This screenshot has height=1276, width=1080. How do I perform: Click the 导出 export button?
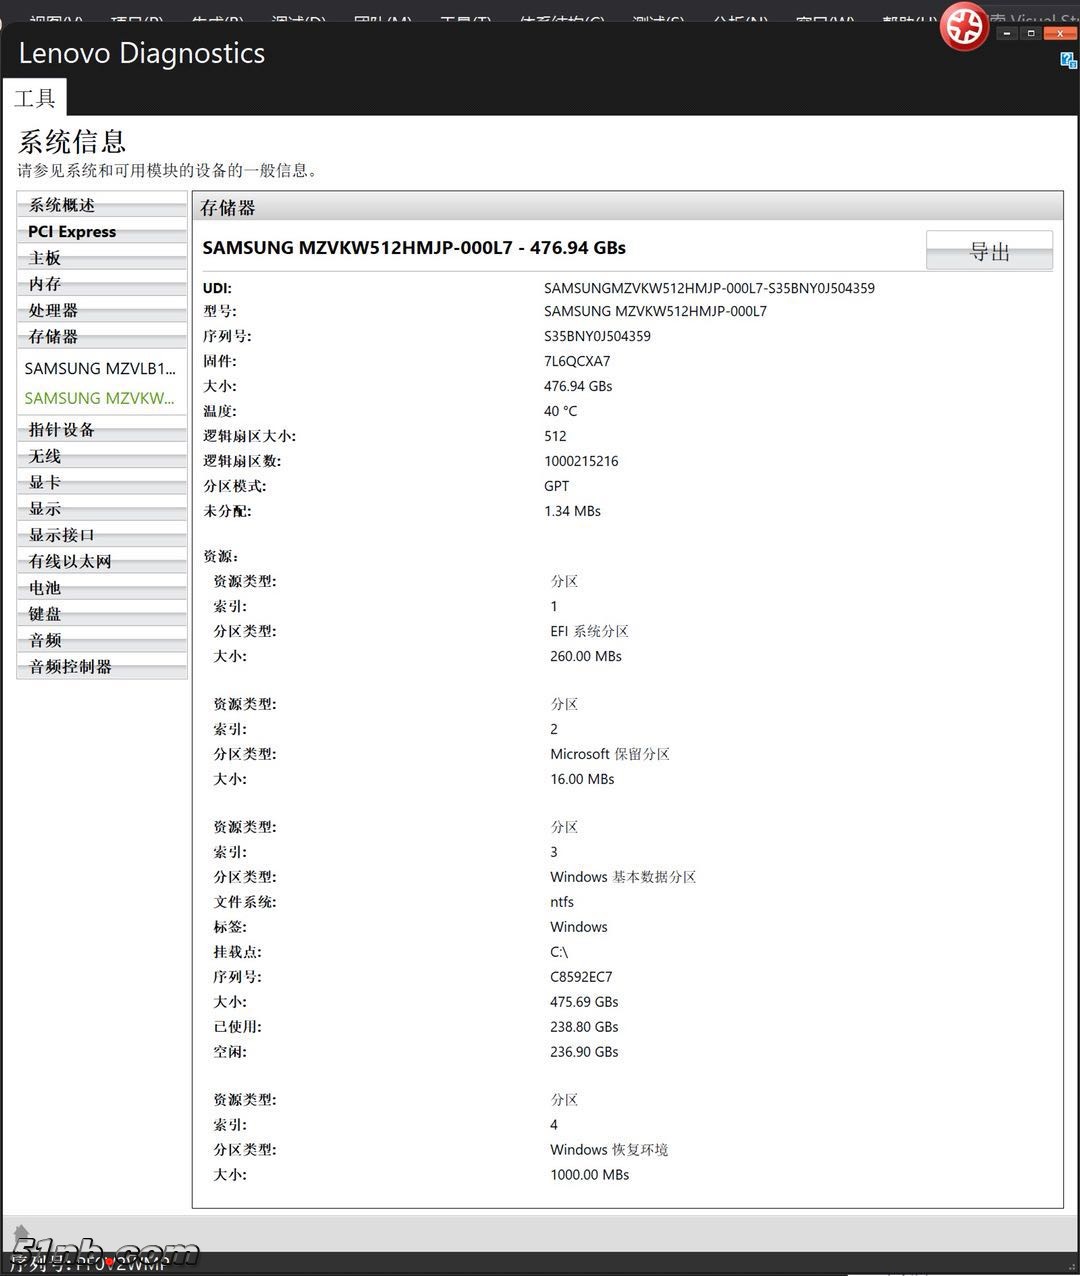pyautogui.click(x=989, y=251)
